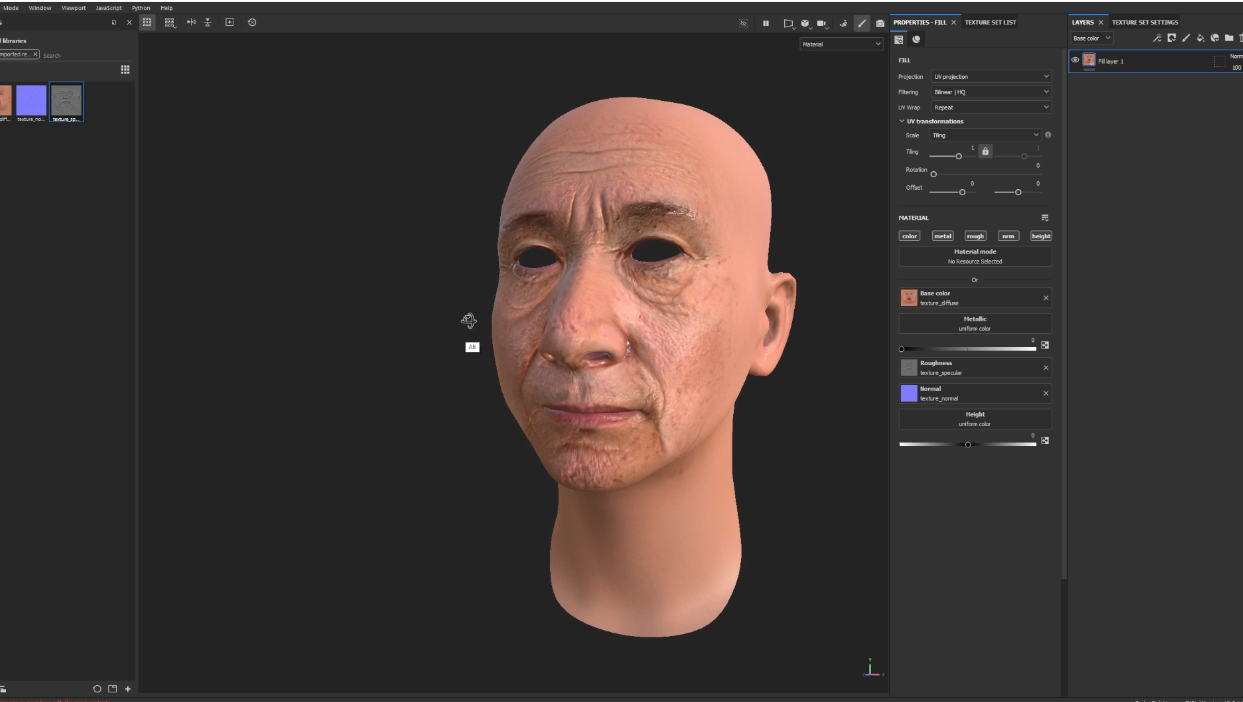Add a fill layer using paint bucket icon

(1200, 38)
